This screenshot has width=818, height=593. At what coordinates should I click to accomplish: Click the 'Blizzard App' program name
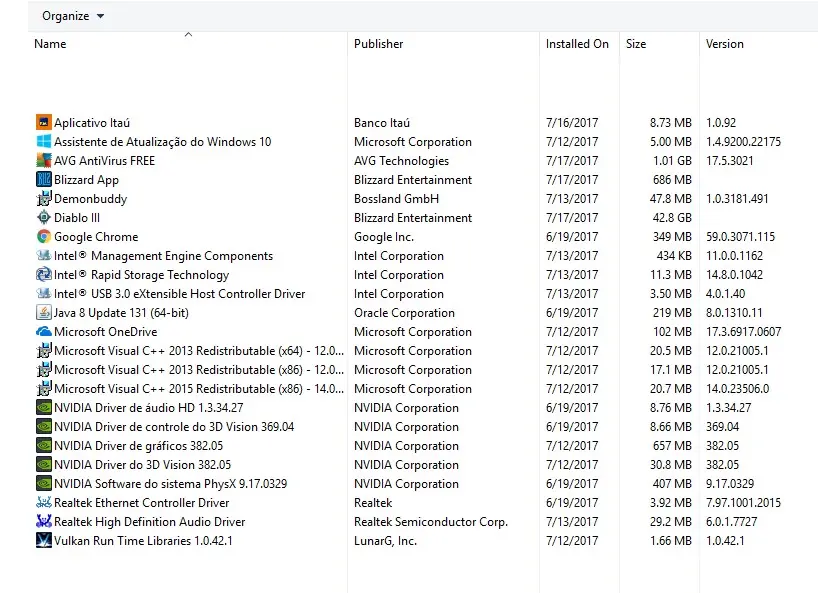pos(87,180)
